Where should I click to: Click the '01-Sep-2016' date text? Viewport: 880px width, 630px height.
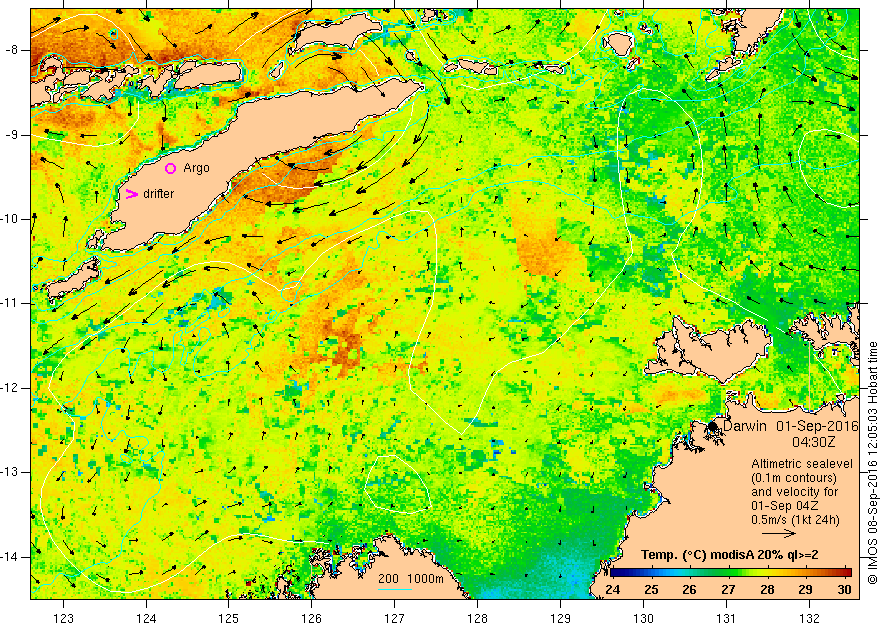click(x=818, y=426)
